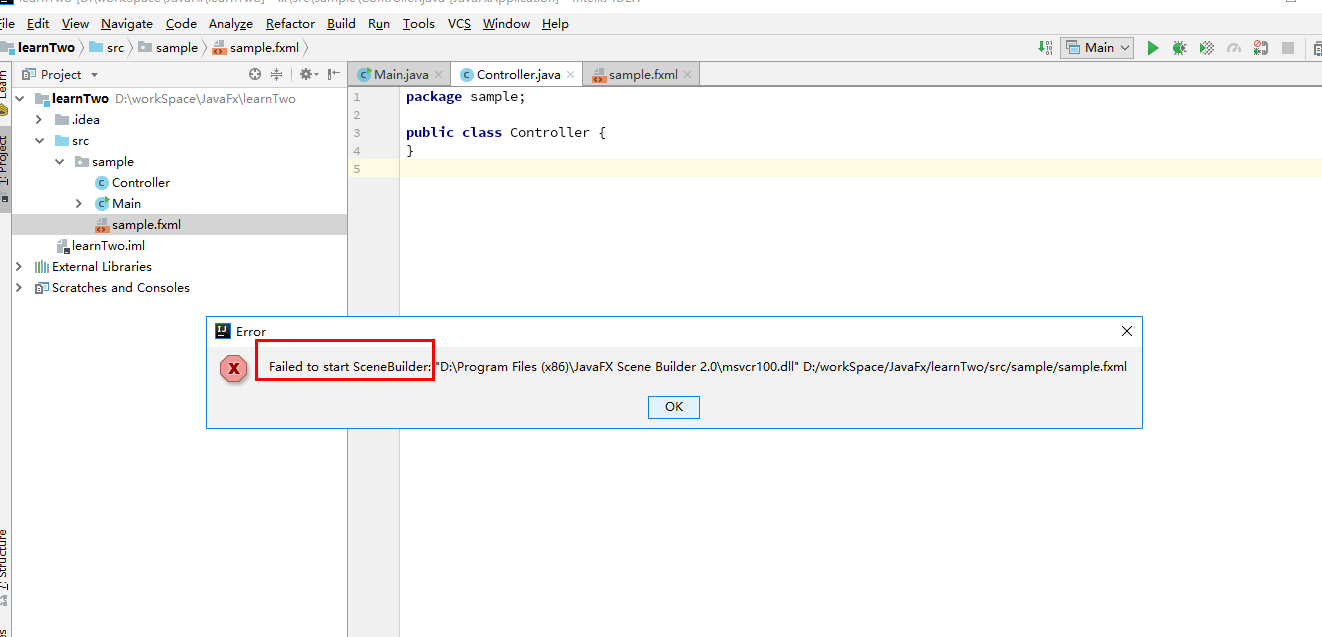Start debugging with the green bug icon

[1180, 47]
